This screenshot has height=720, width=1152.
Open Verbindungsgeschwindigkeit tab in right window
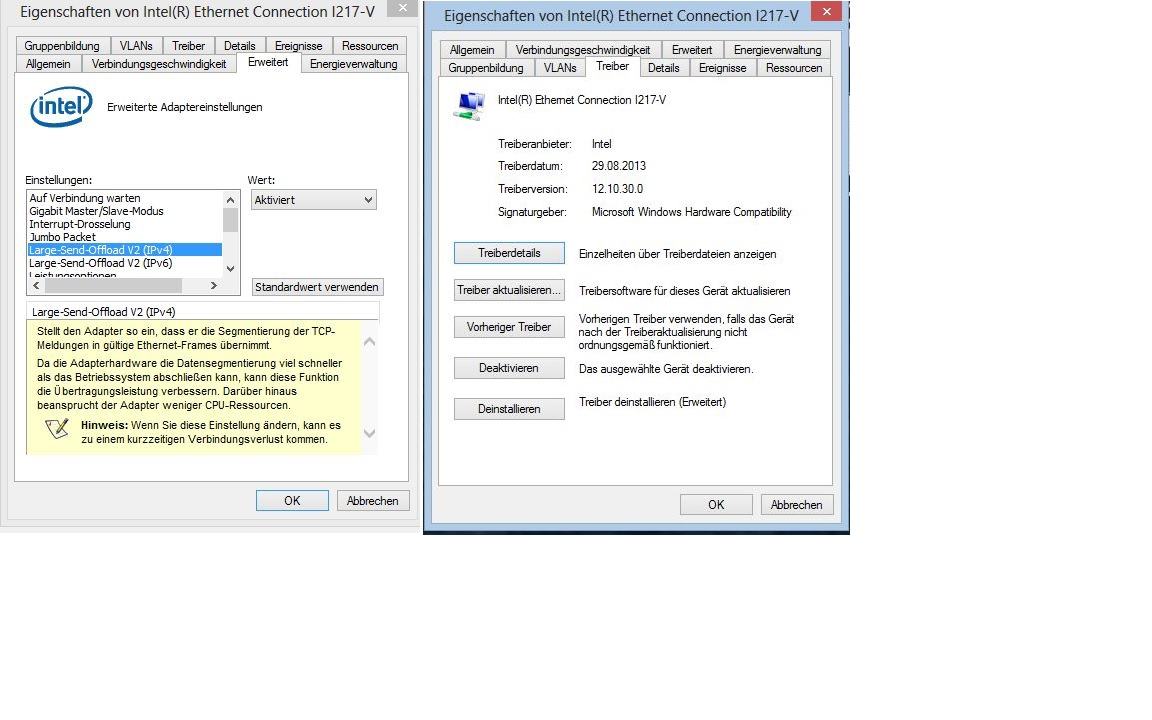click(x=583, y=50)
